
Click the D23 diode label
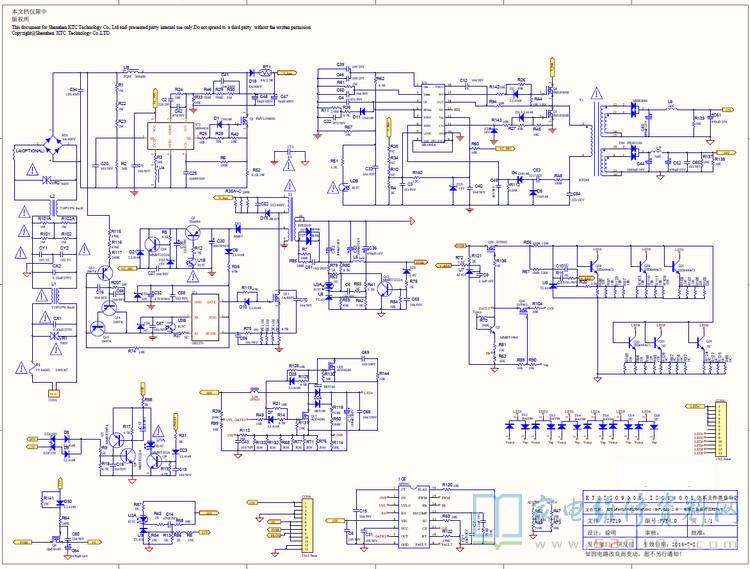(x=183, y=450)
